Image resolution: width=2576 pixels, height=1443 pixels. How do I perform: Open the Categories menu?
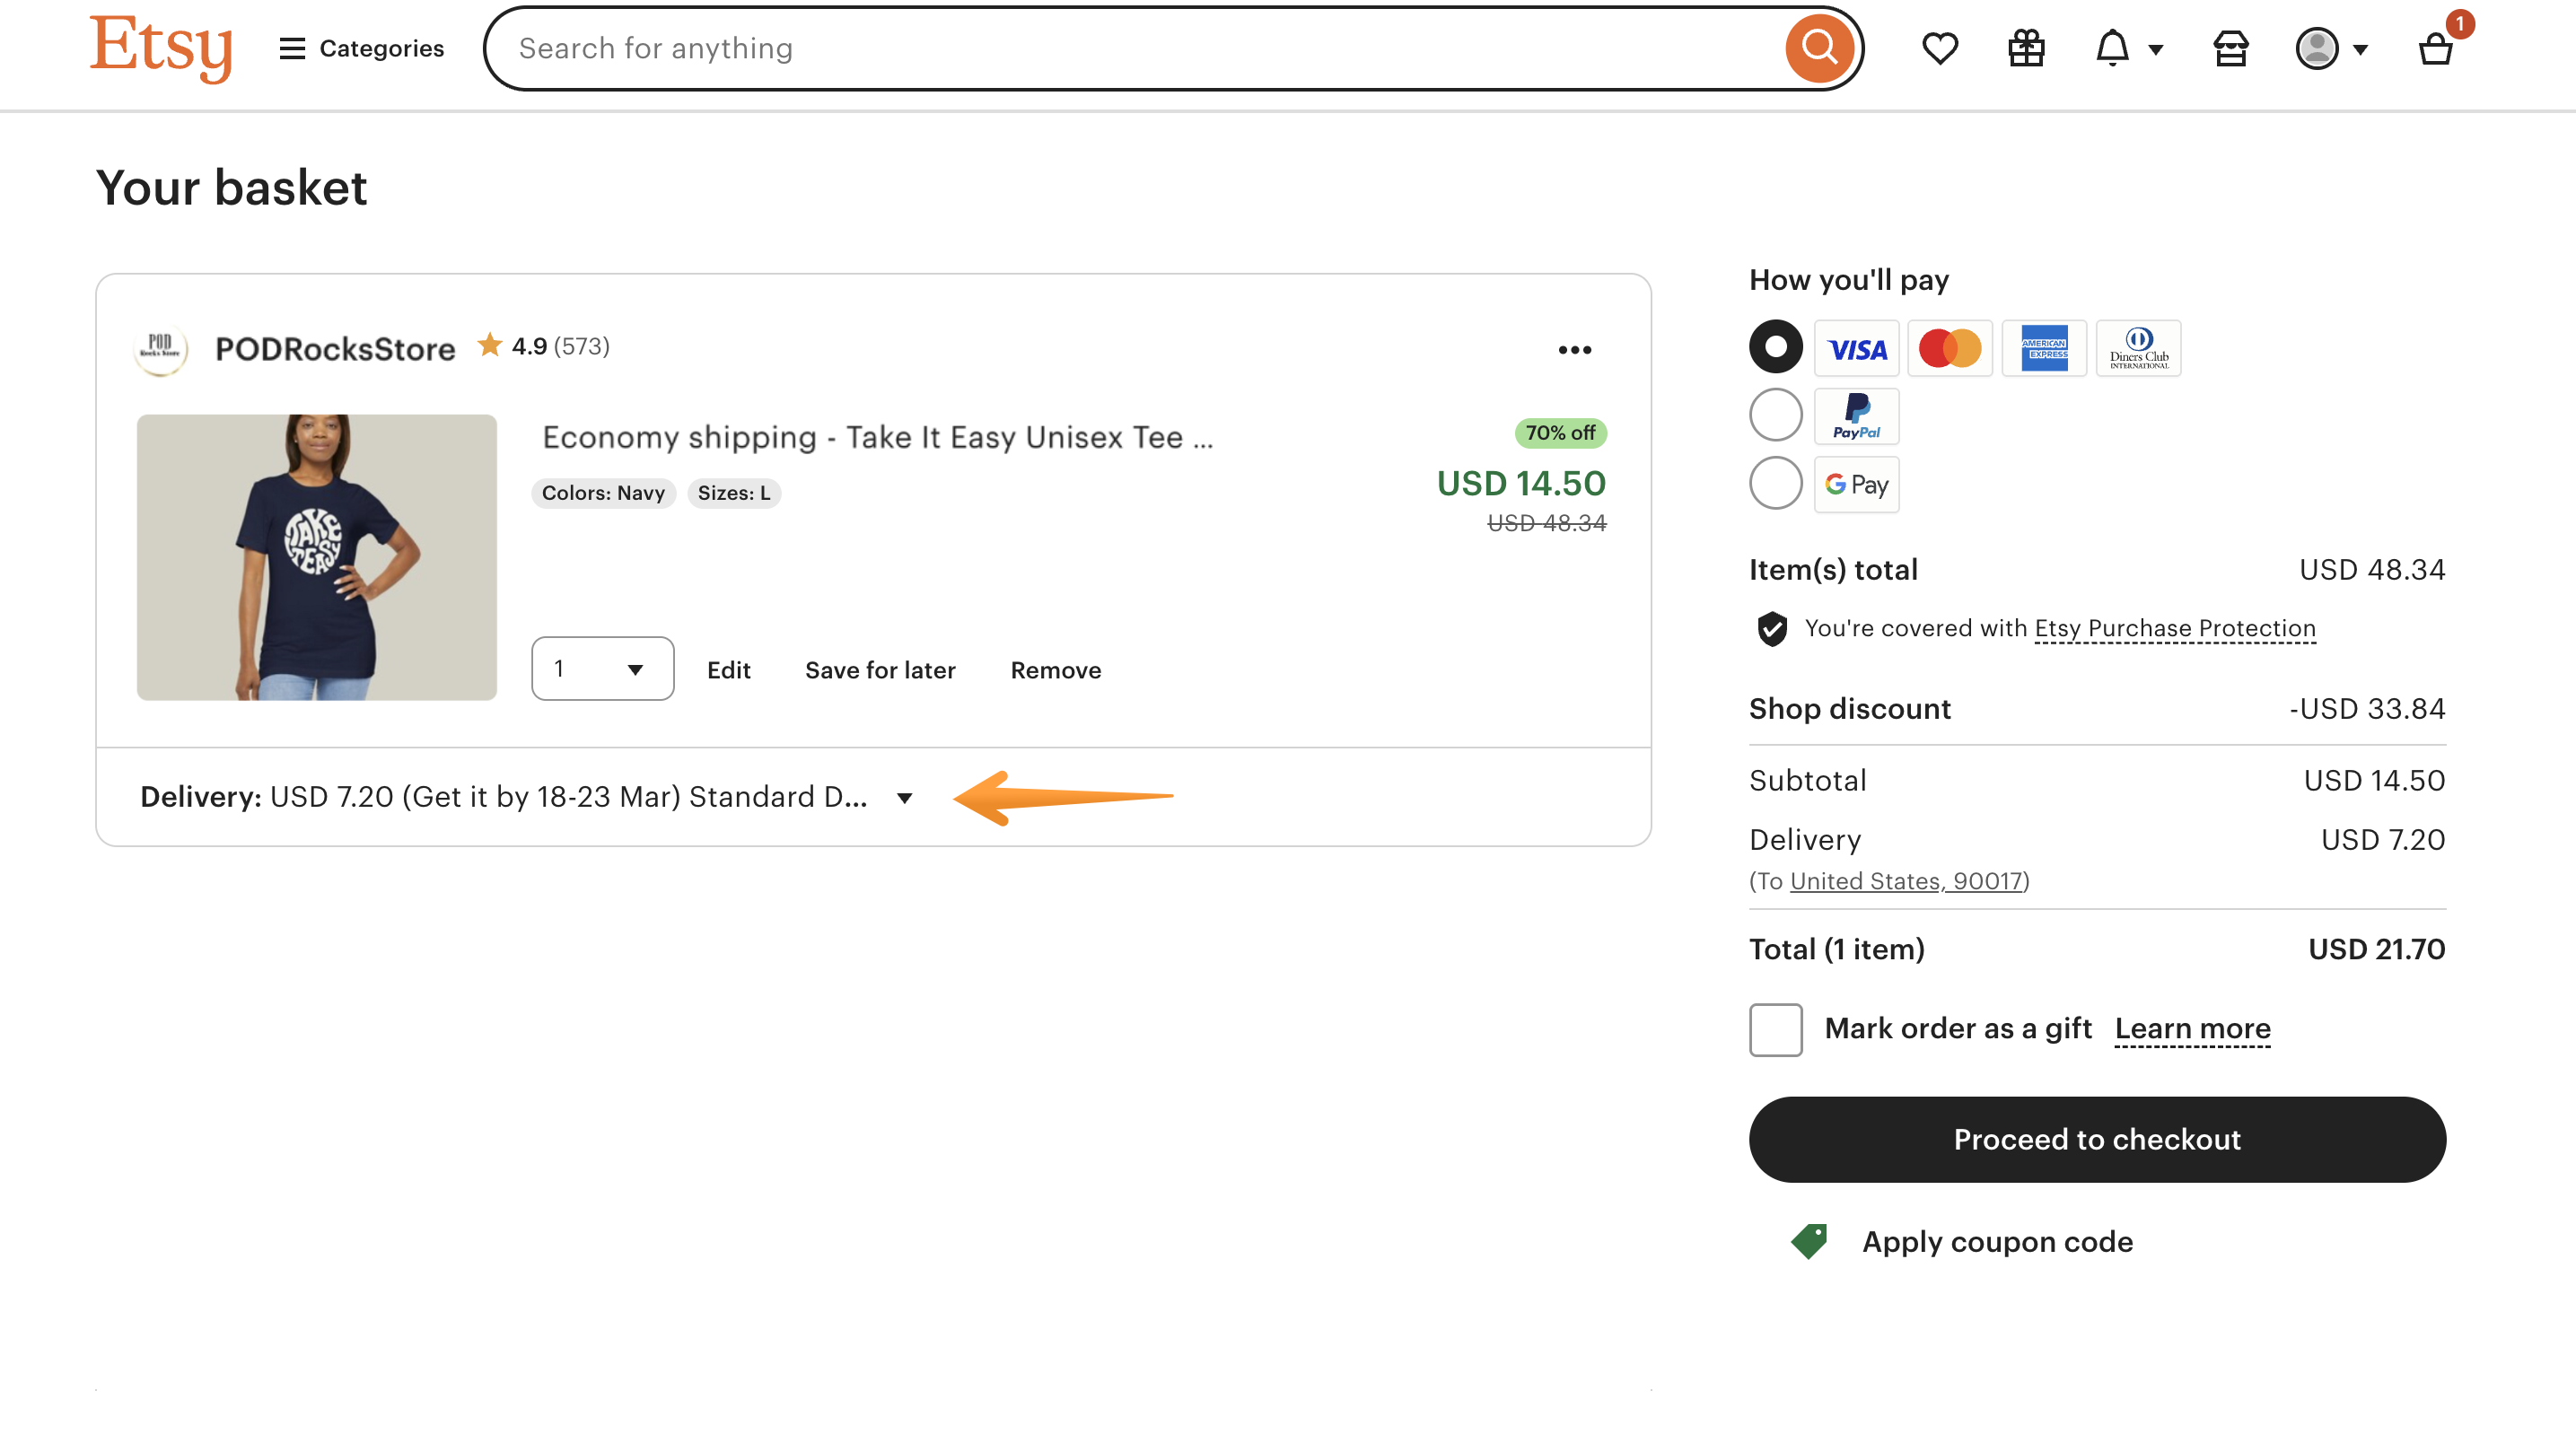[x=360, y=47]
